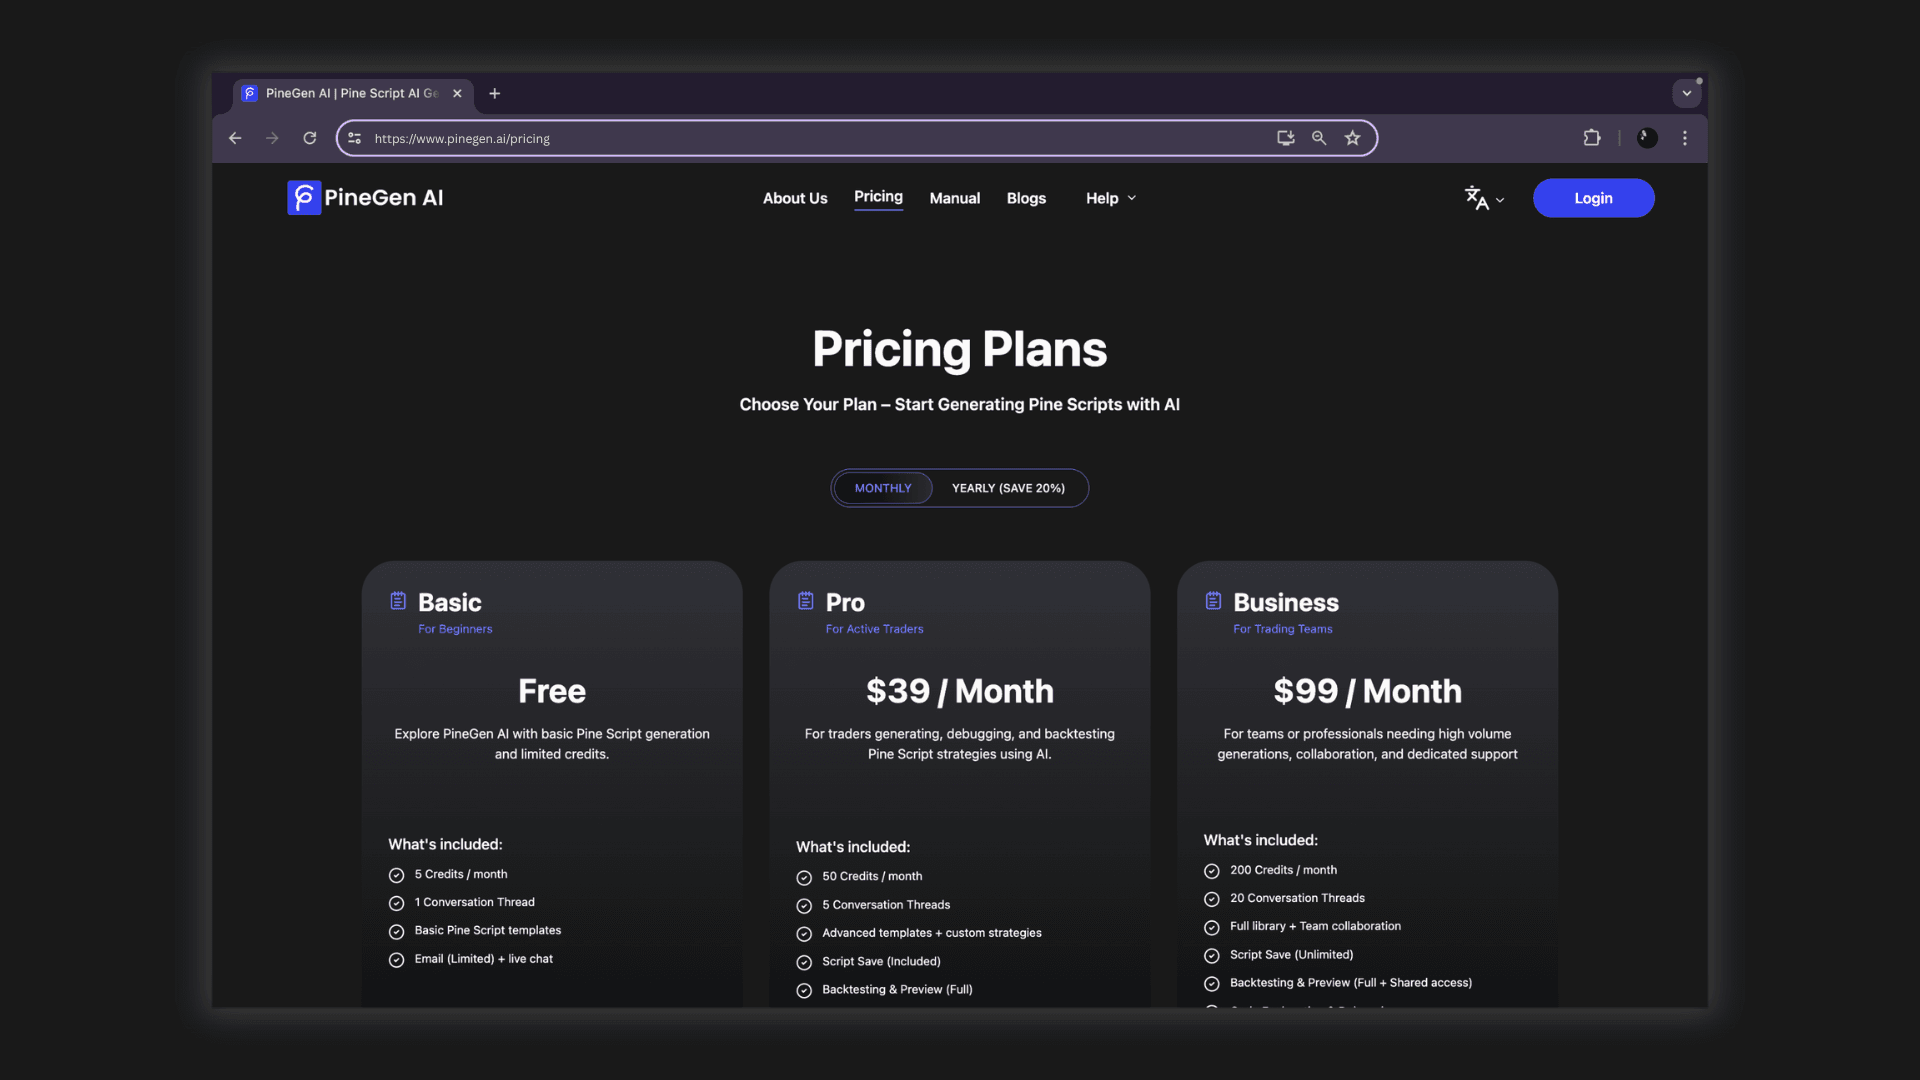This screenshot has height=1080, width=1920.
Task: Click the PineGen AI logo icon
Action: point(304,198)
